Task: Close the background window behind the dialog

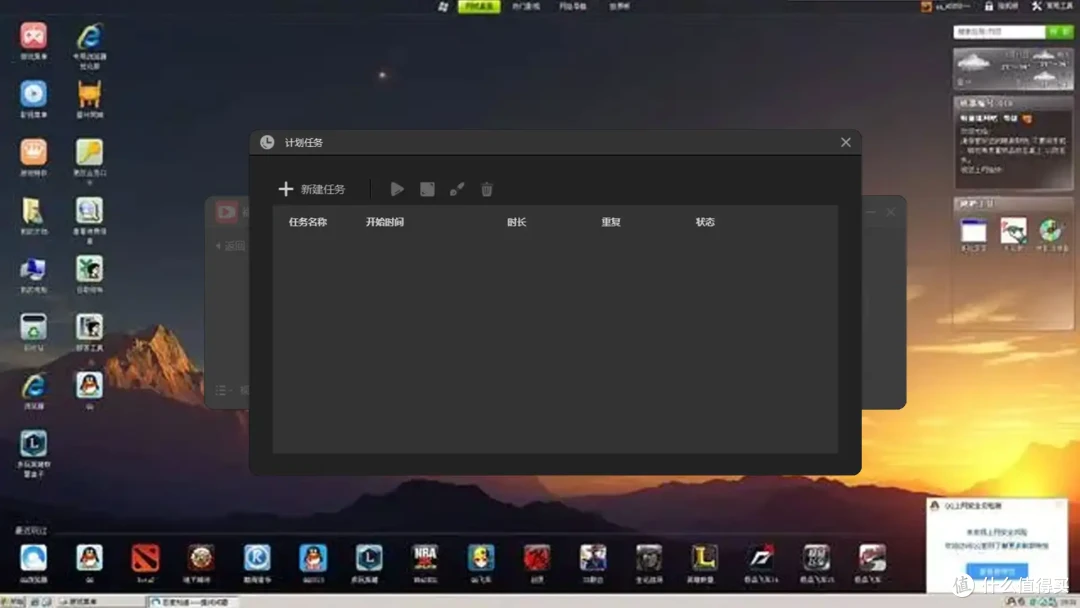Action: pyautogui.click(x=891, y=212)
